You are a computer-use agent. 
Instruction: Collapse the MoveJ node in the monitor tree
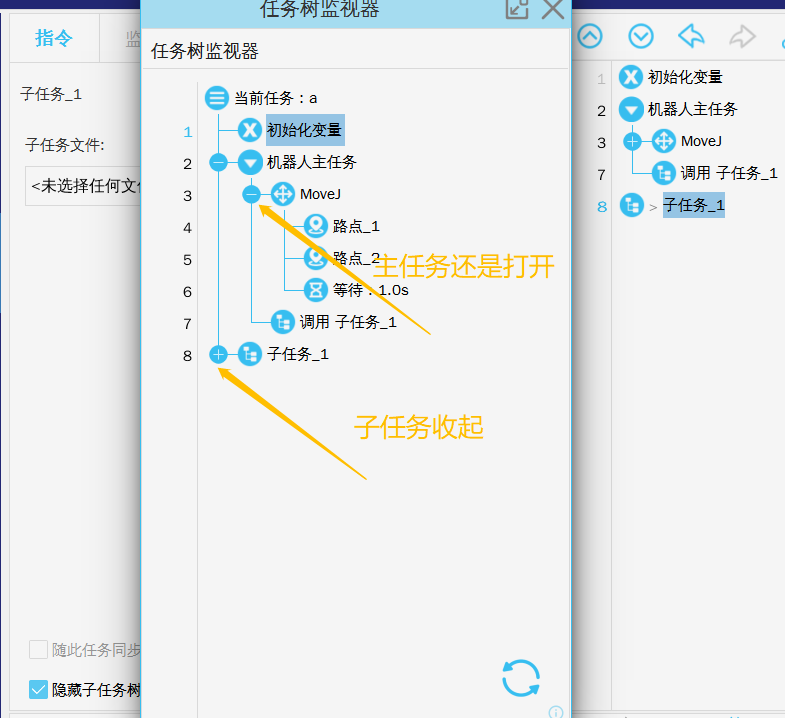pos(251,194)
